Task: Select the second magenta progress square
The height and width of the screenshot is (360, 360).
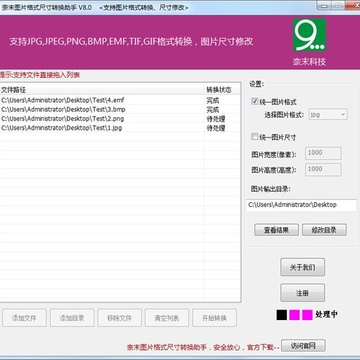Action: click(307, 315)
